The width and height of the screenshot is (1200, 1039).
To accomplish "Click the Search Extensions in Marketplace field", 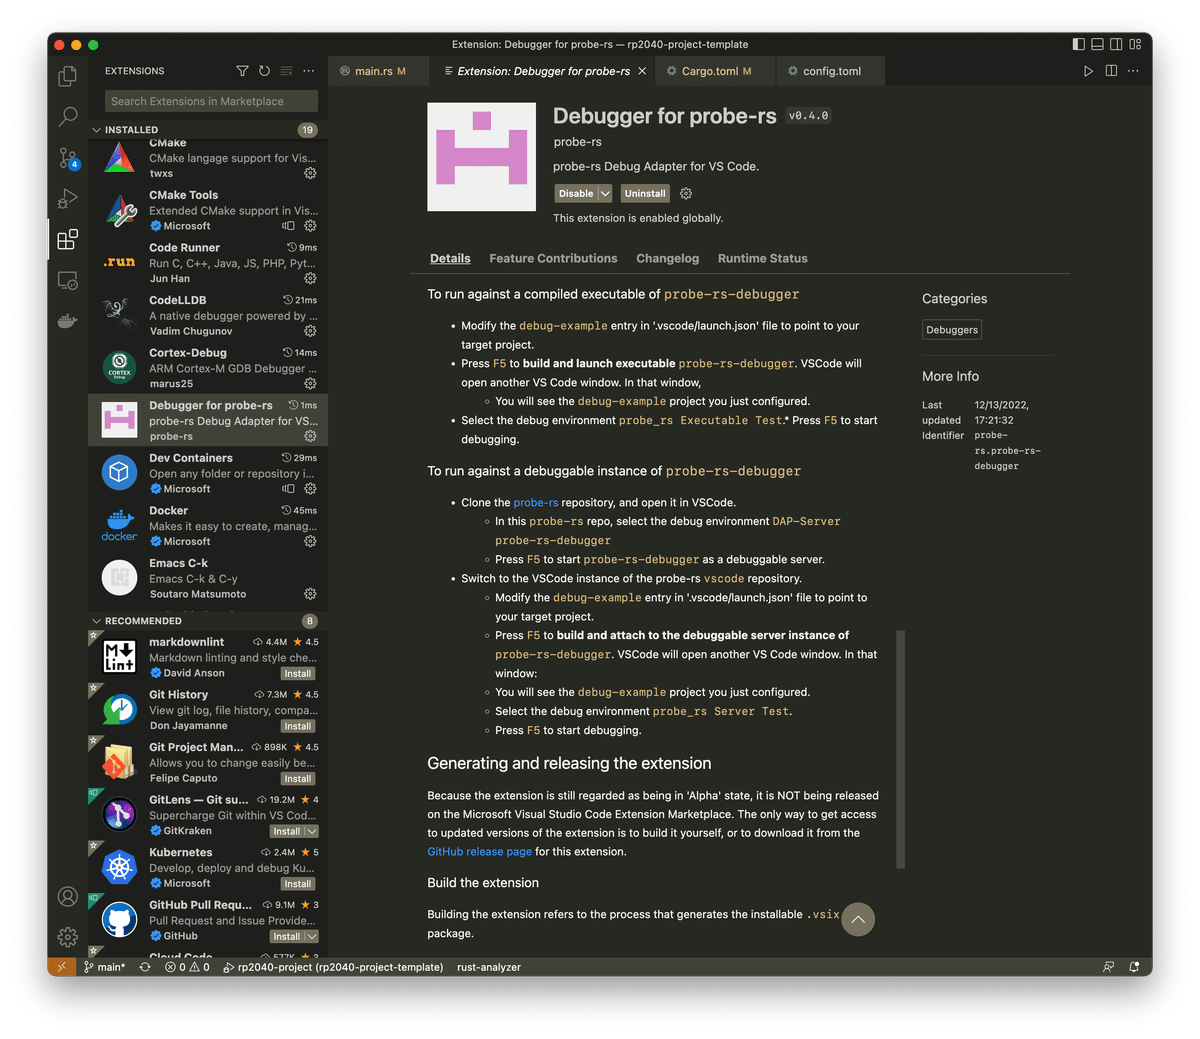I will click(210, 101).
